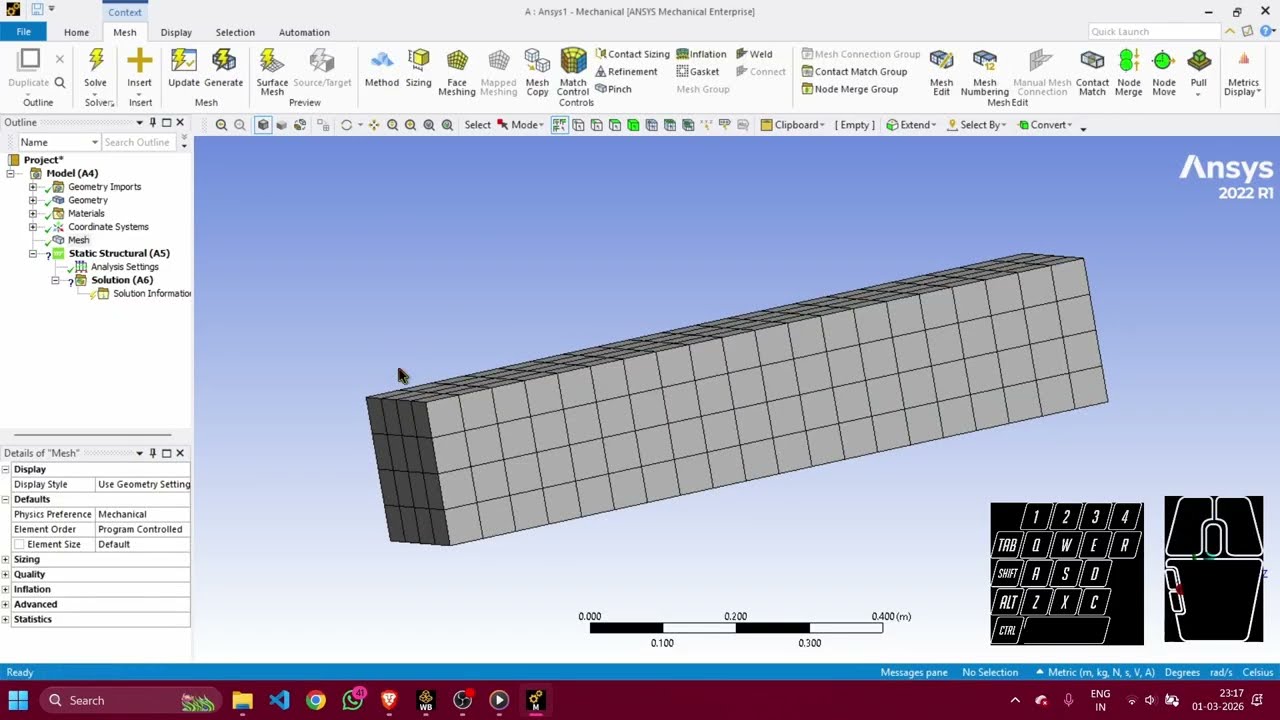The width and height of the screenshot is (1280, 720).
Task: Select Solution Information in the outline
Action: click(152, 293)
